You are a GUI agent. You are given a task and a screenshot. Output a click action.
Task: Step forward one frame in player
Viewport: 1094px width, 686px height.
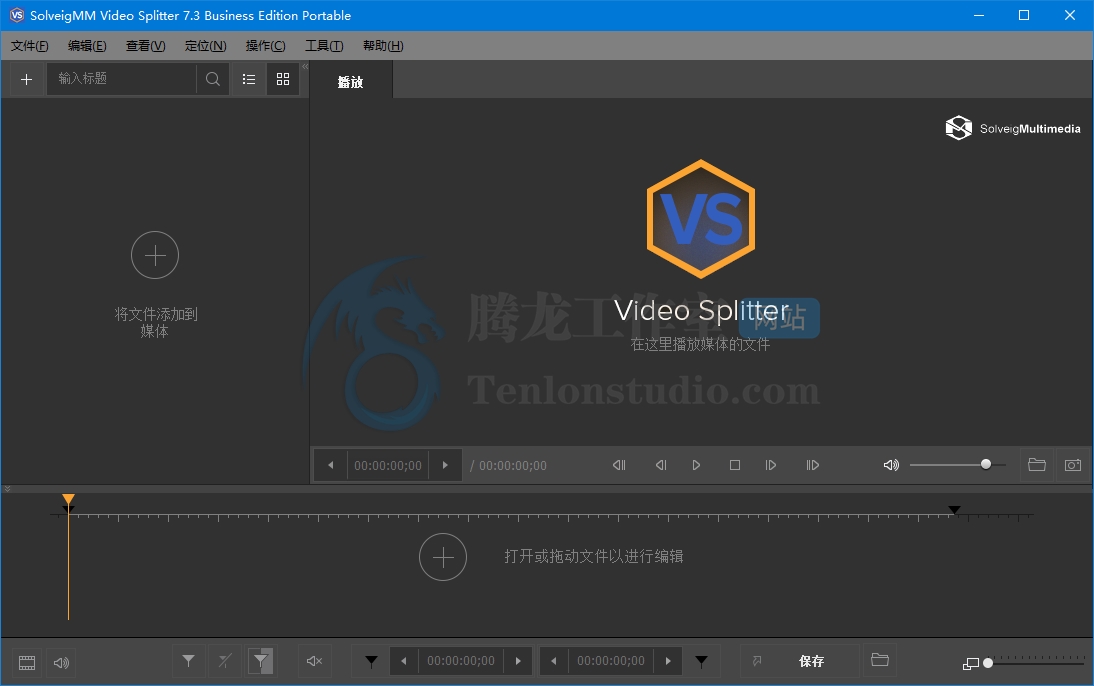[771, 465]
